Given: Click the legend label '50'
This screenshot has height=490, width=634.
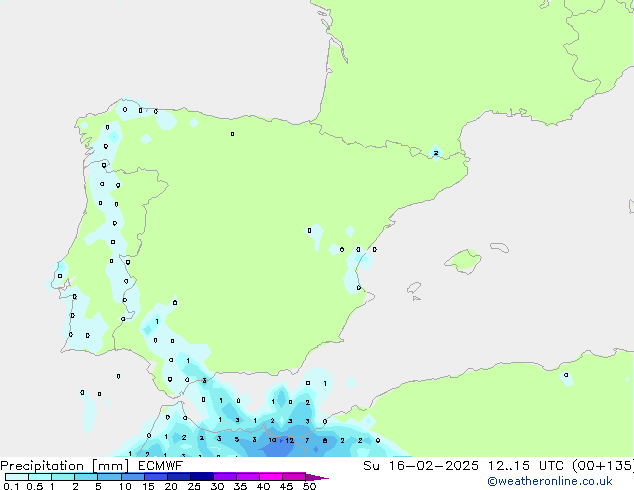Looking at the screenshot, I should 309,486.
